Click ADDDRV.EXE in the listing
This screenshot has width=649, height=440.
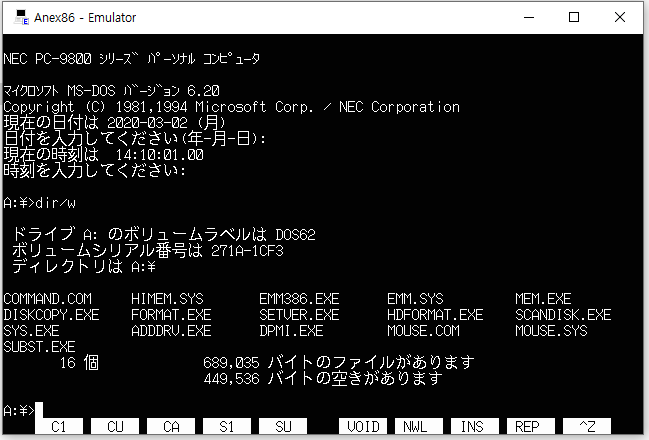point(171,331)
